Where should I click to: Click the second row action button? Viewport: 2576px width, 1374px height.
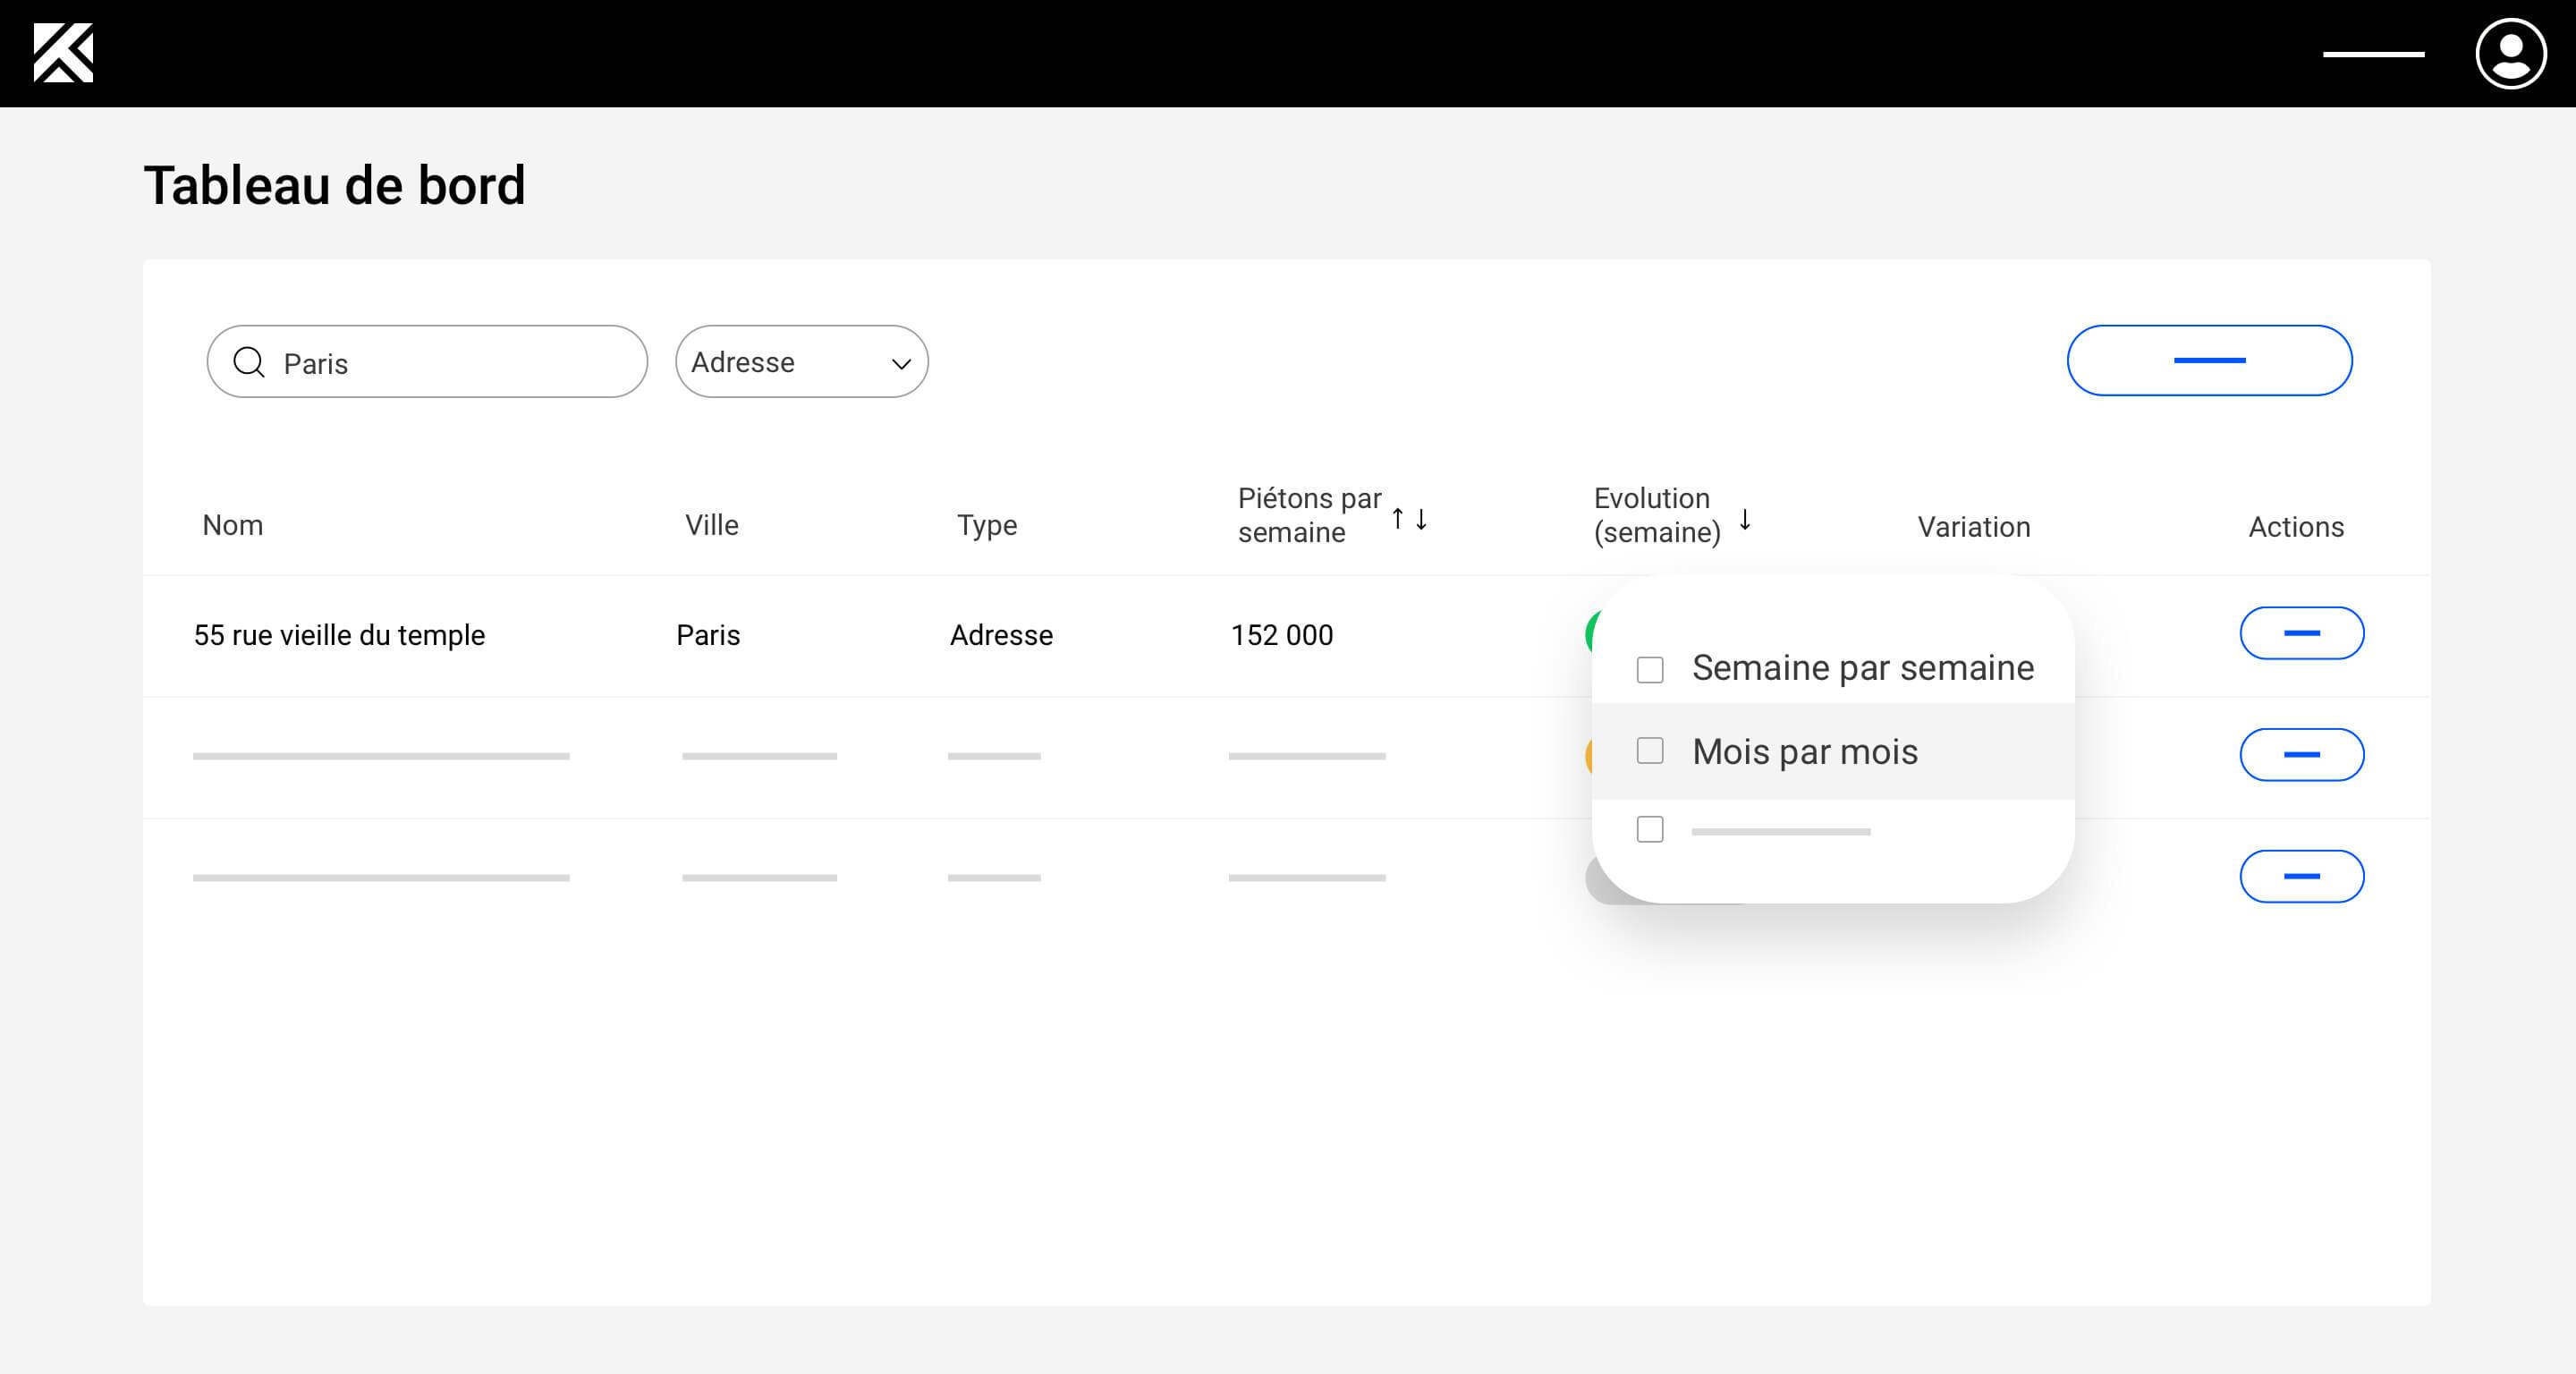pos(2301,754)
